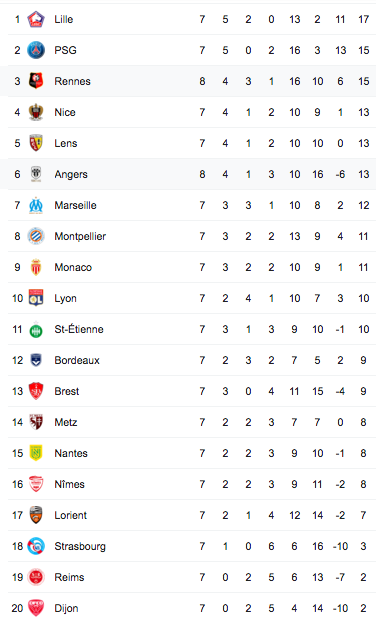Click the Marseille OM logo
This screenshot has height=620, width=376.
click(x=36, y=205)
